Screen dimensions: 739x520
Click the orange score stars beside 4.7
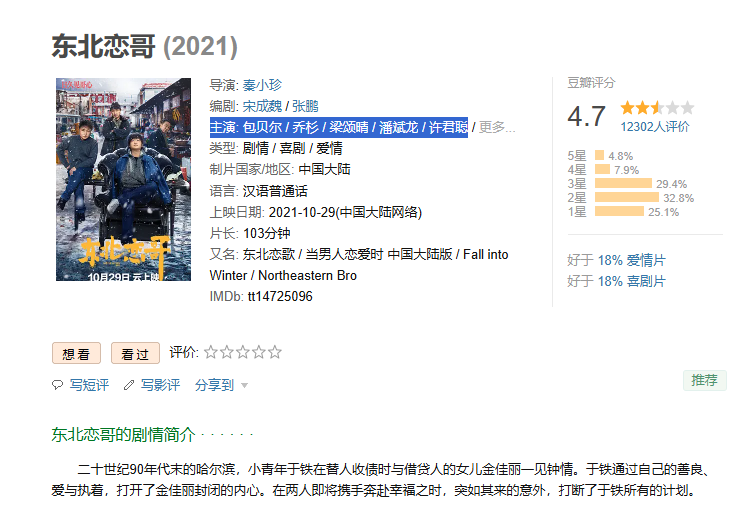(x=657, y=108)
